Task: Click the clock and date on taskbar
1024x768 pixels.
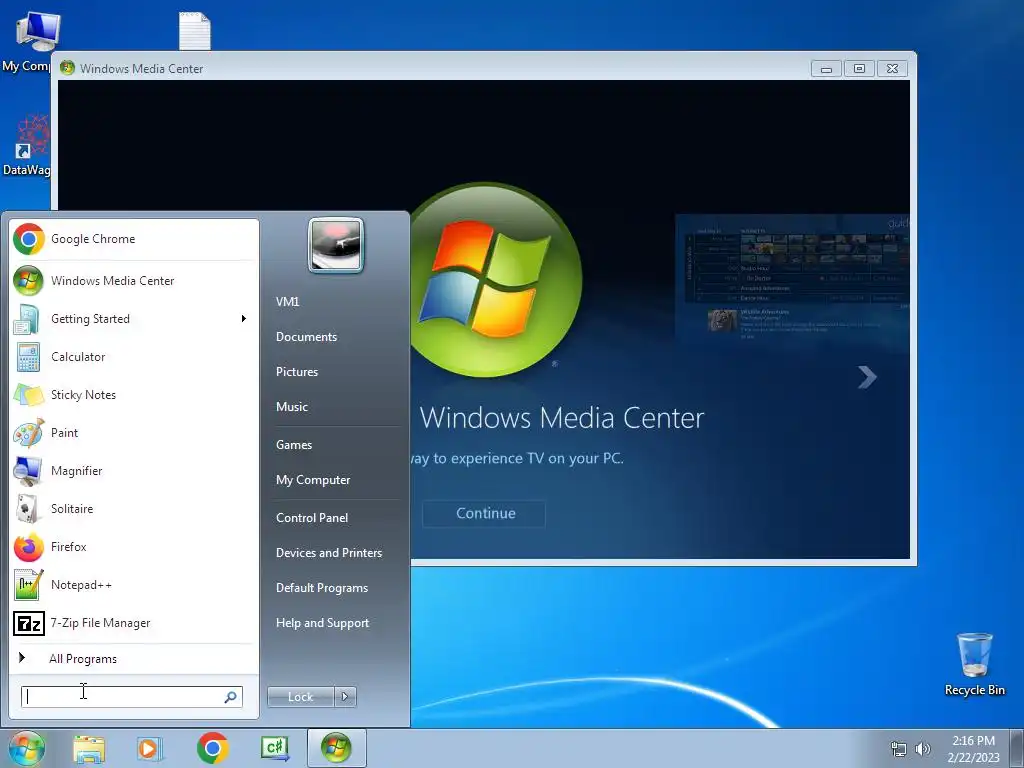Action: click(x=973, y=749)
